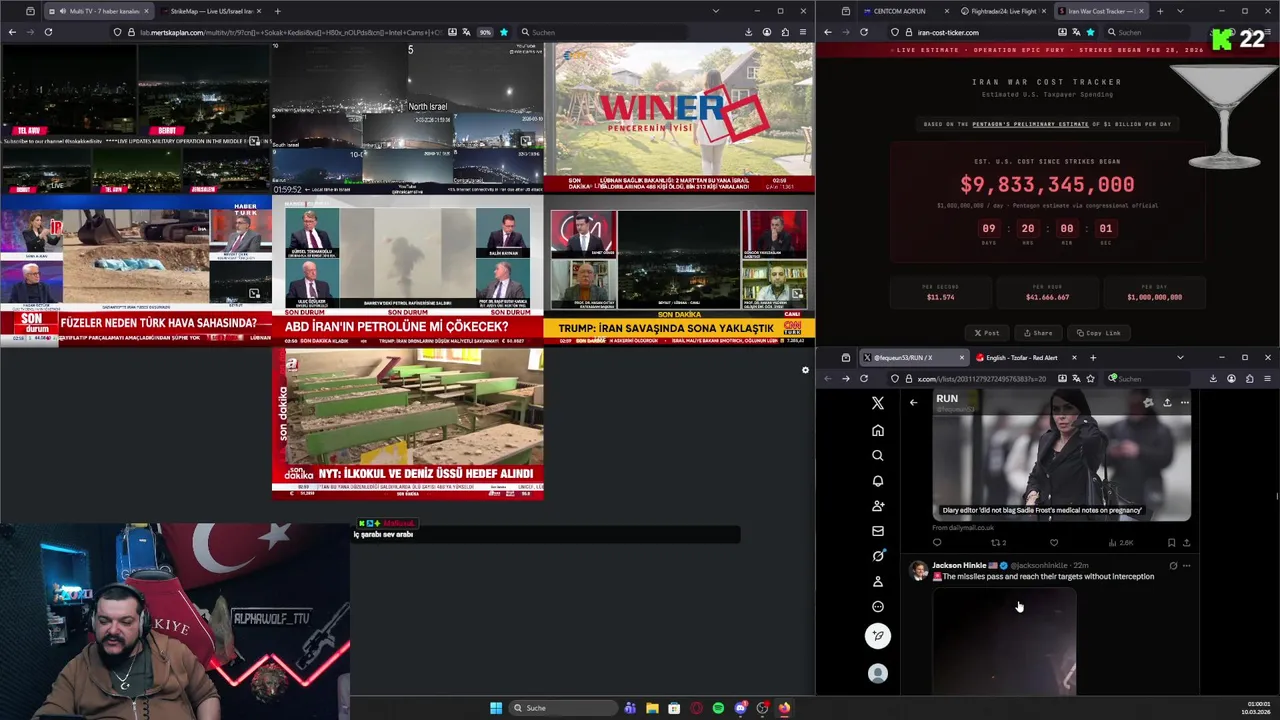Share the RUN list via upload icon
Screen dimensions: 1280x720
(1166, 403)
